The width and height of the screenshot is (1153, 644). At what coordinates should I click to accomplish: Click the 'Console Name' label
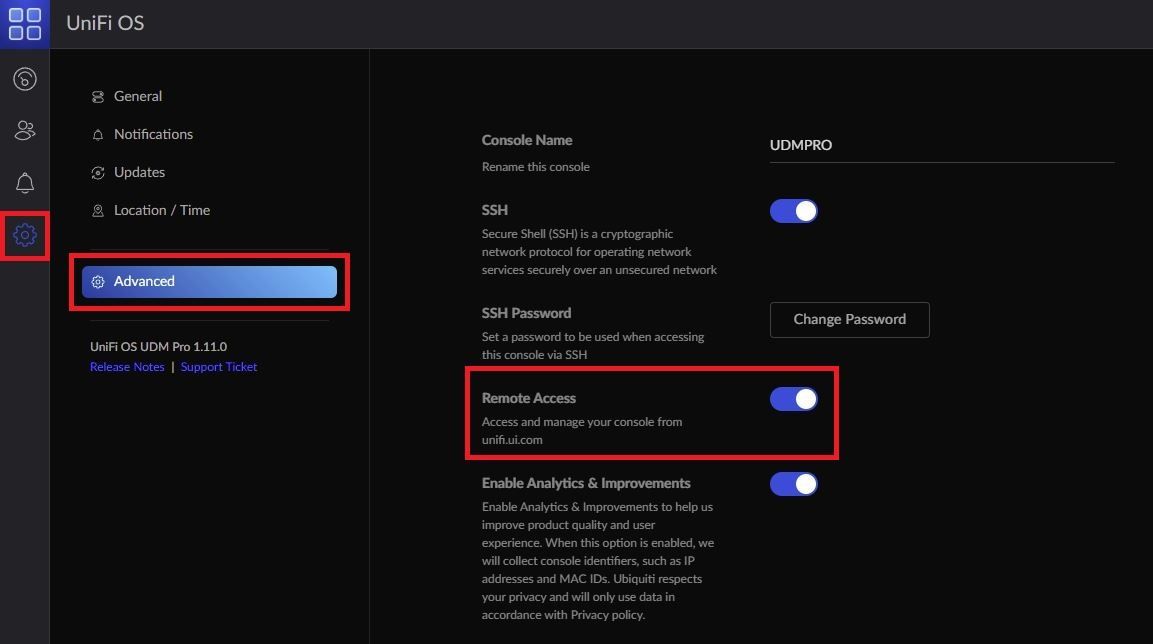point(526,140)
